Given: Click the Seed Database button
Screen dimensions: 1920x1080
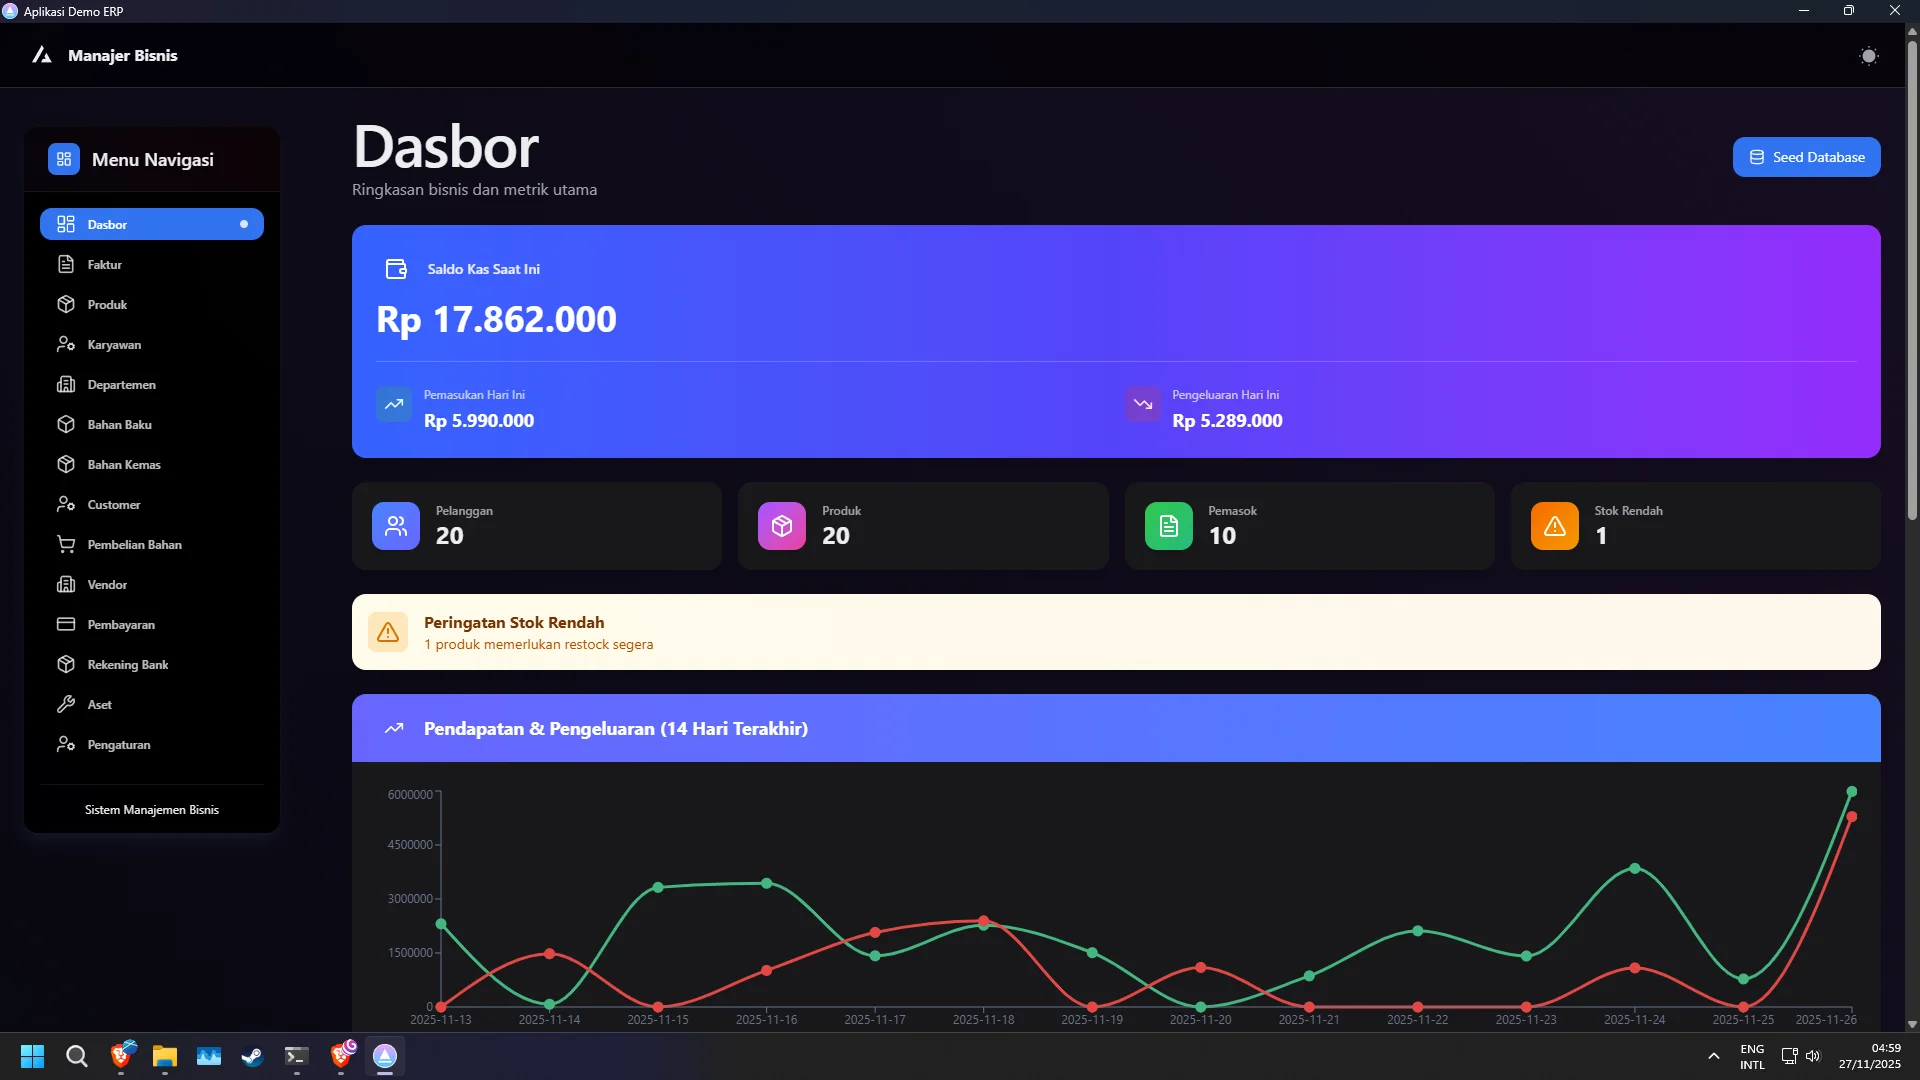Looking at the screenshot, I should pos(1806,157).
